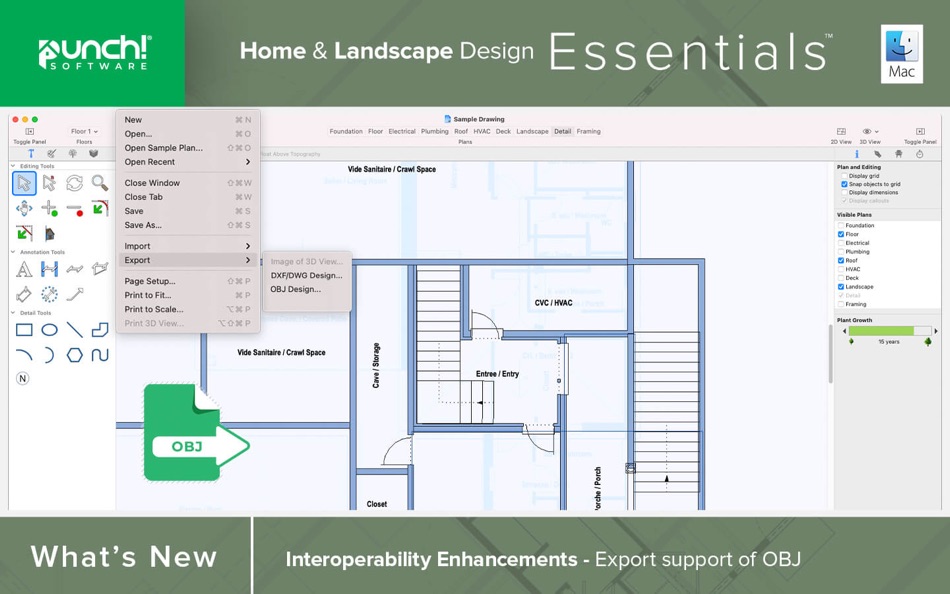
Task: Increase plant growth with right arrow
Action: [x=935, y=331]
